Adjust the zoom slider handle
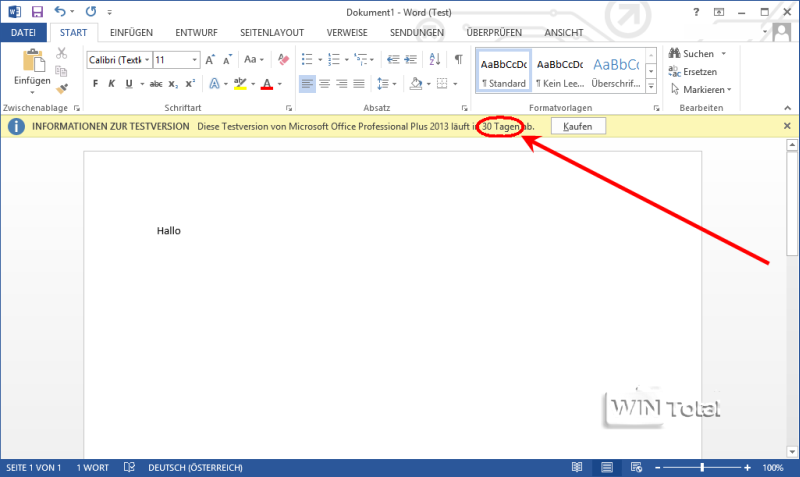Image resolution: width=800 pixels, height=477 pixels. [703, 467]
